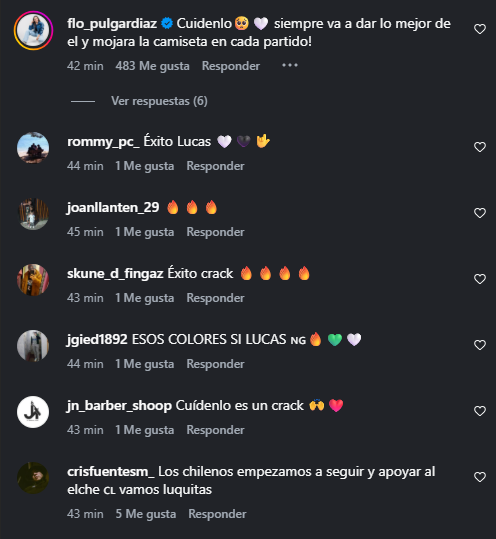
Task: Click Responder under crisfuentesm_'s comment
Action: pyautogui.click(x=217, y=514)
